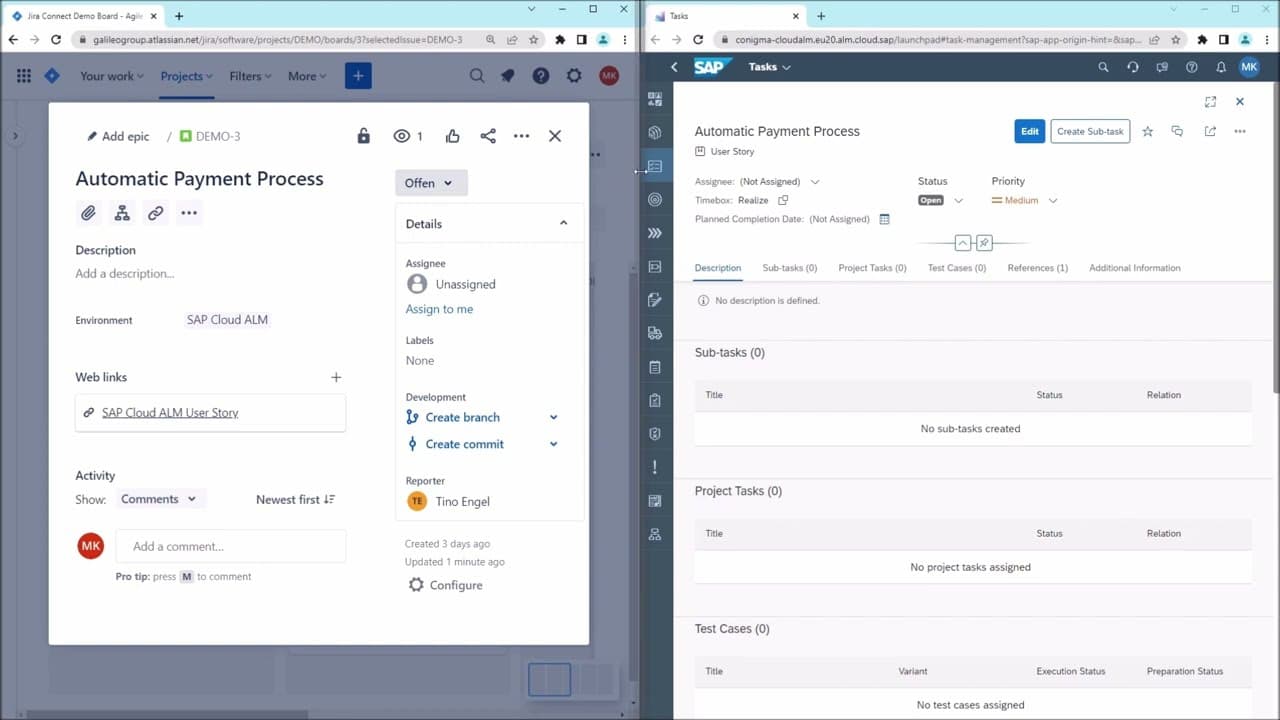Screen dimensions: 1280x720
Task: Open the SAP Status Open dropdown
Action: 958,200
